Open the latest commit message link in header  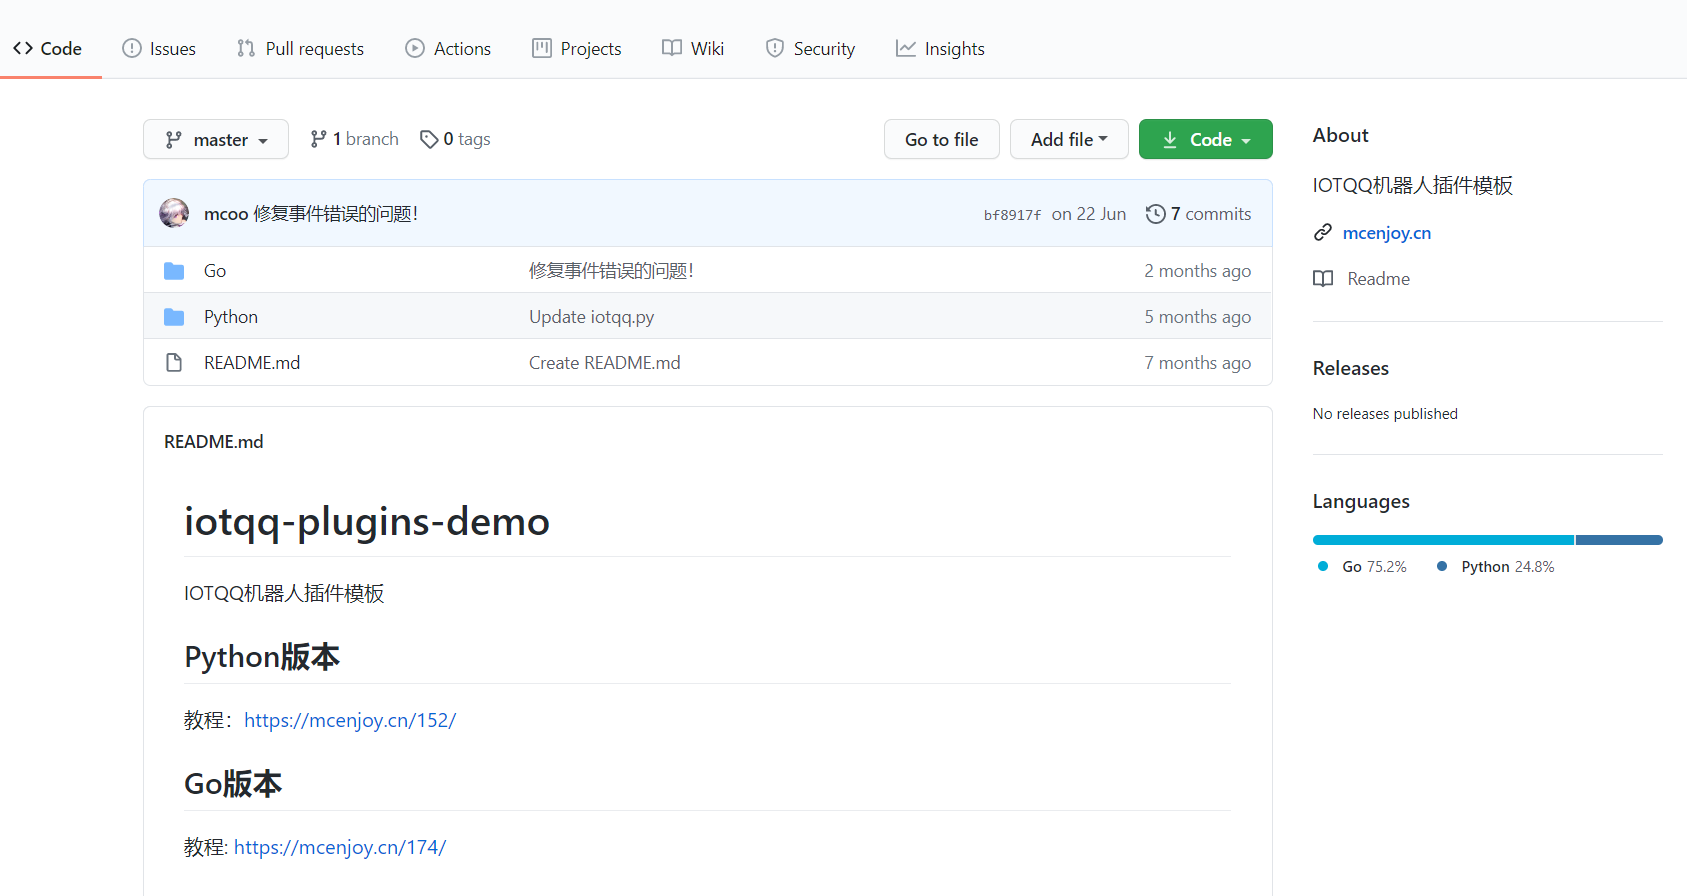[336, 214]
